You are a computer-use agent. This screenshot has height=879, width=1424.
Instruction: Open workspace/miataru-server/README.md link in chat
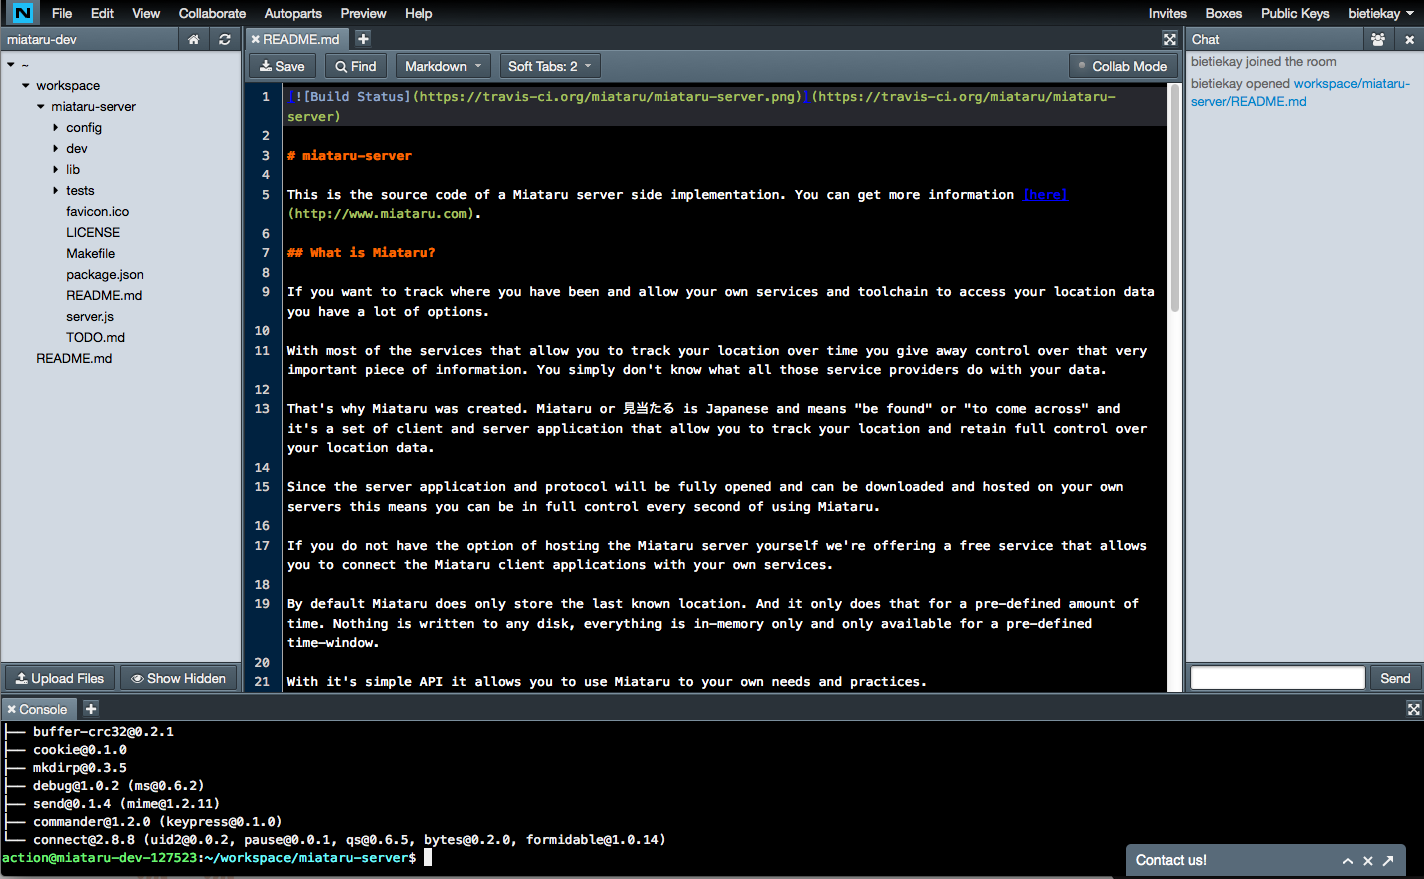click(1300, 92)
